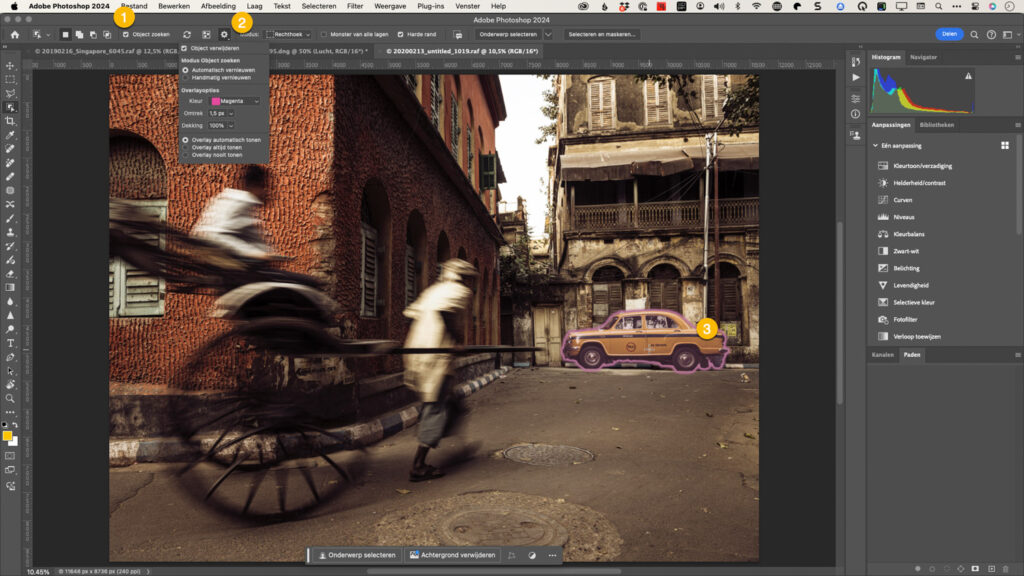Open arrow next to Onderwerp selecteren
Viewport: 1024px width, 576px height.
point(548,35)
